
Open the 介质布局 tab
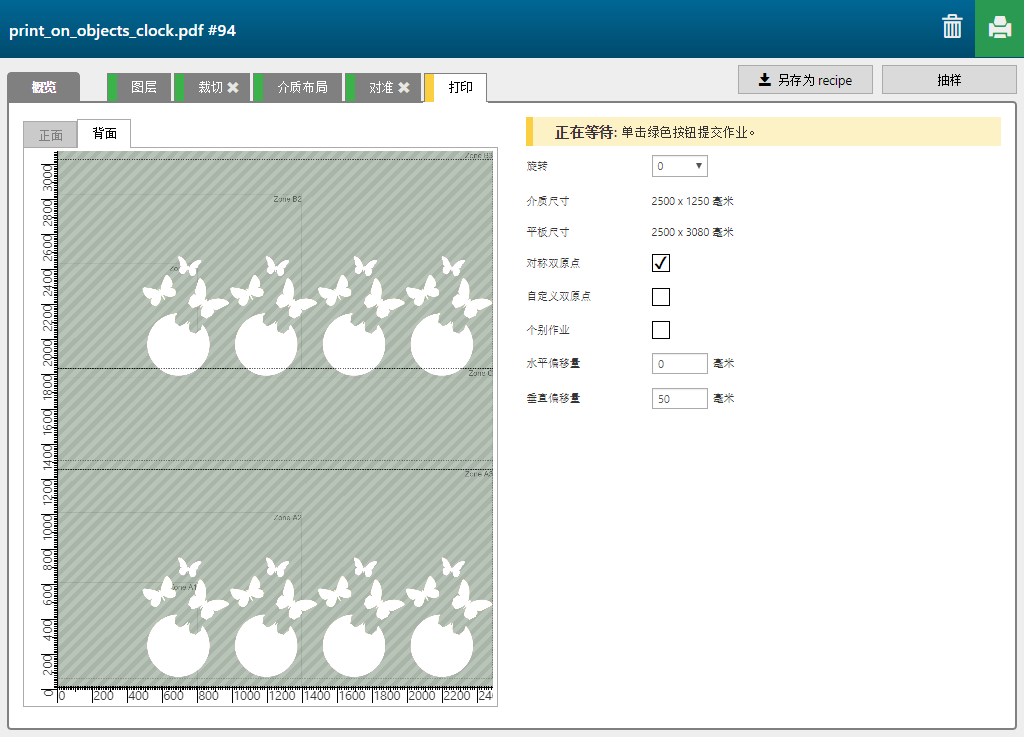click(x=298, y=87)
